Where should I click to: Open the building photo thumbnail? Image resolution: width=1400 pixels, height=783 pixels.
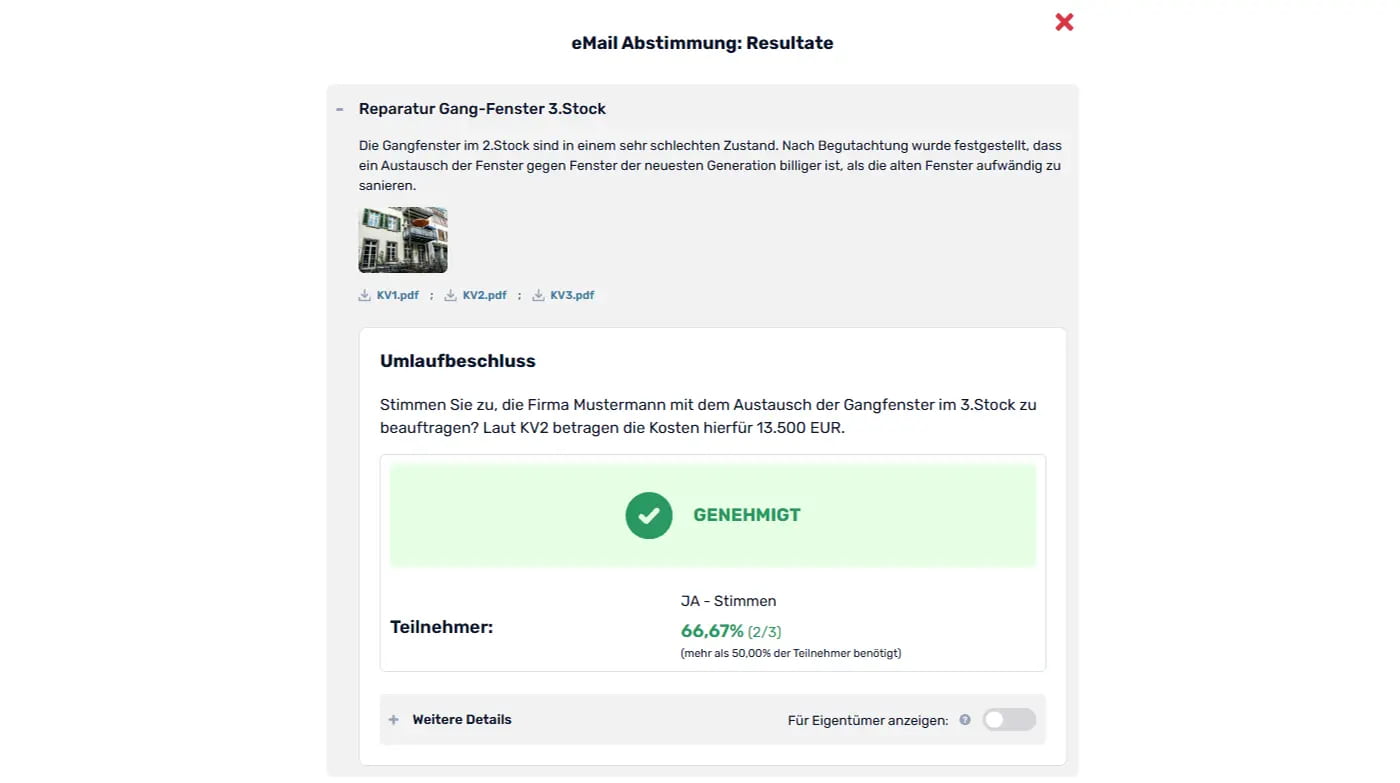pyautogui.click(x=403, y=240)
